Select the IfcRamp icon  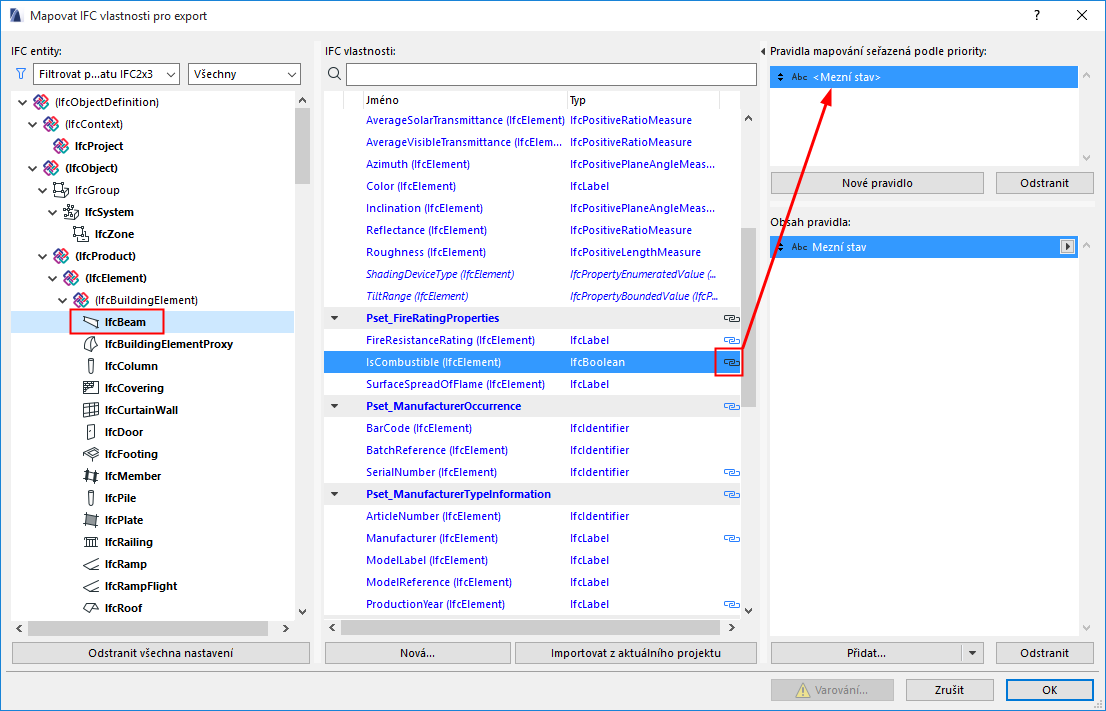point(90,564)
